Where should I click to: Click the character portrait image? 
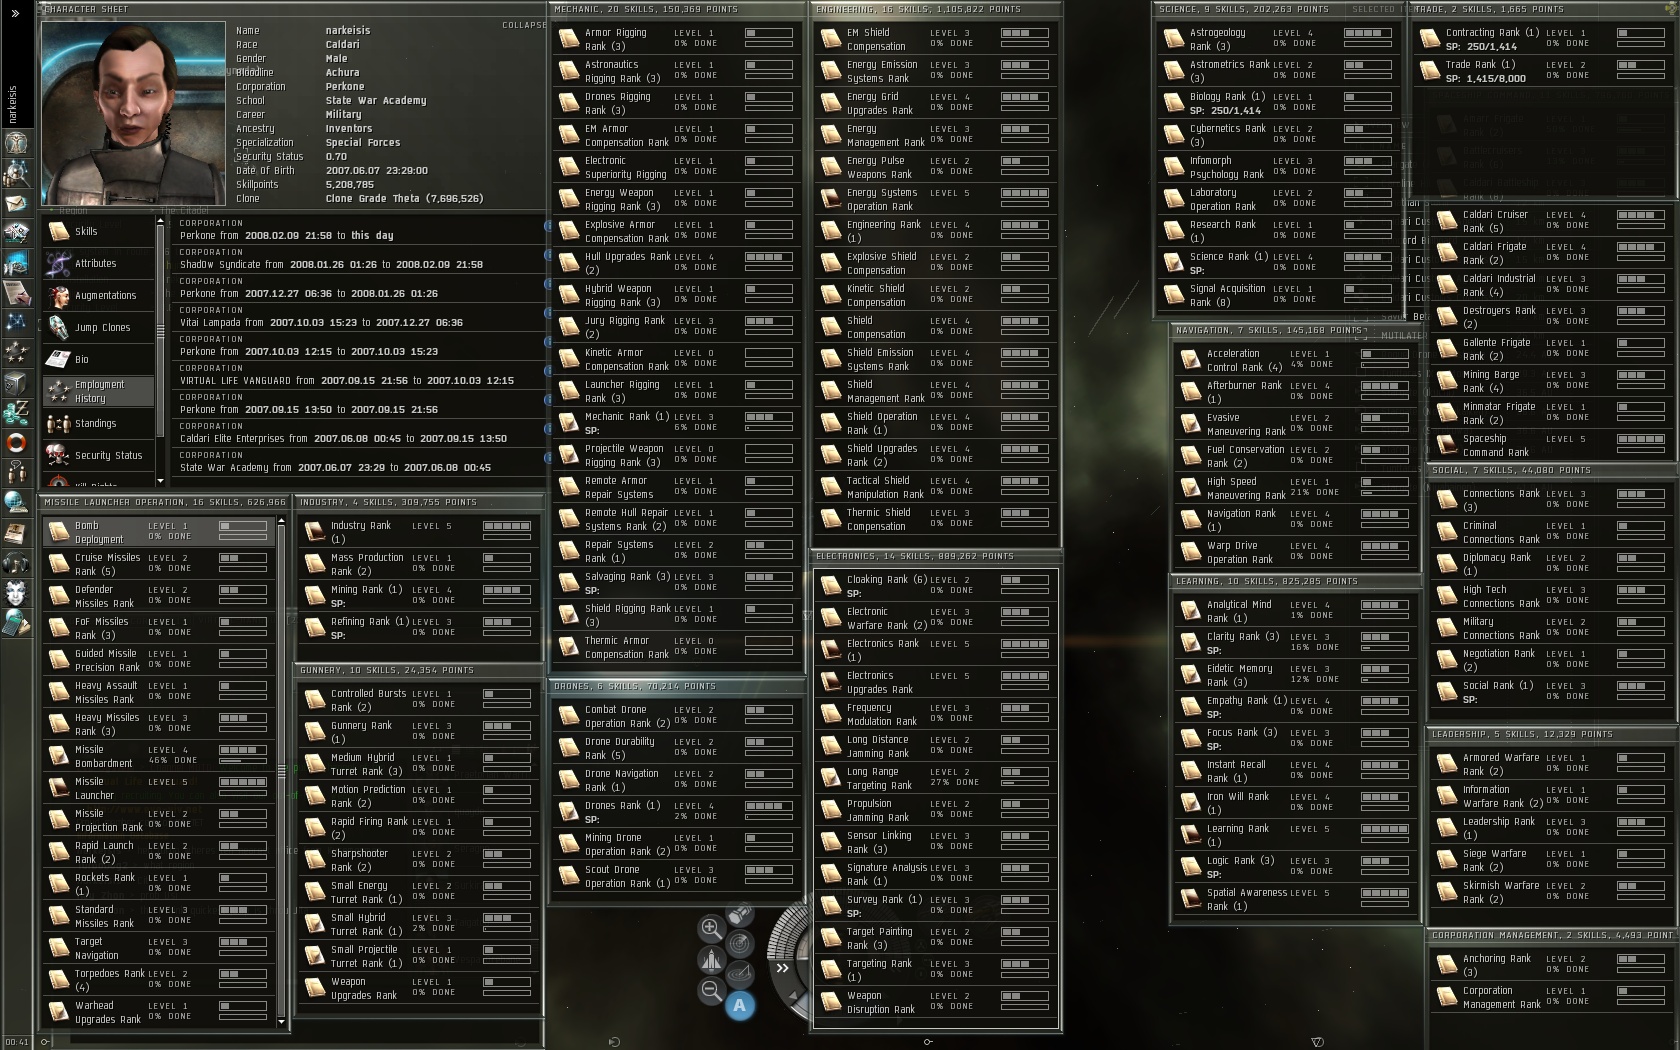pyautogui.click(x=133, y=113)
